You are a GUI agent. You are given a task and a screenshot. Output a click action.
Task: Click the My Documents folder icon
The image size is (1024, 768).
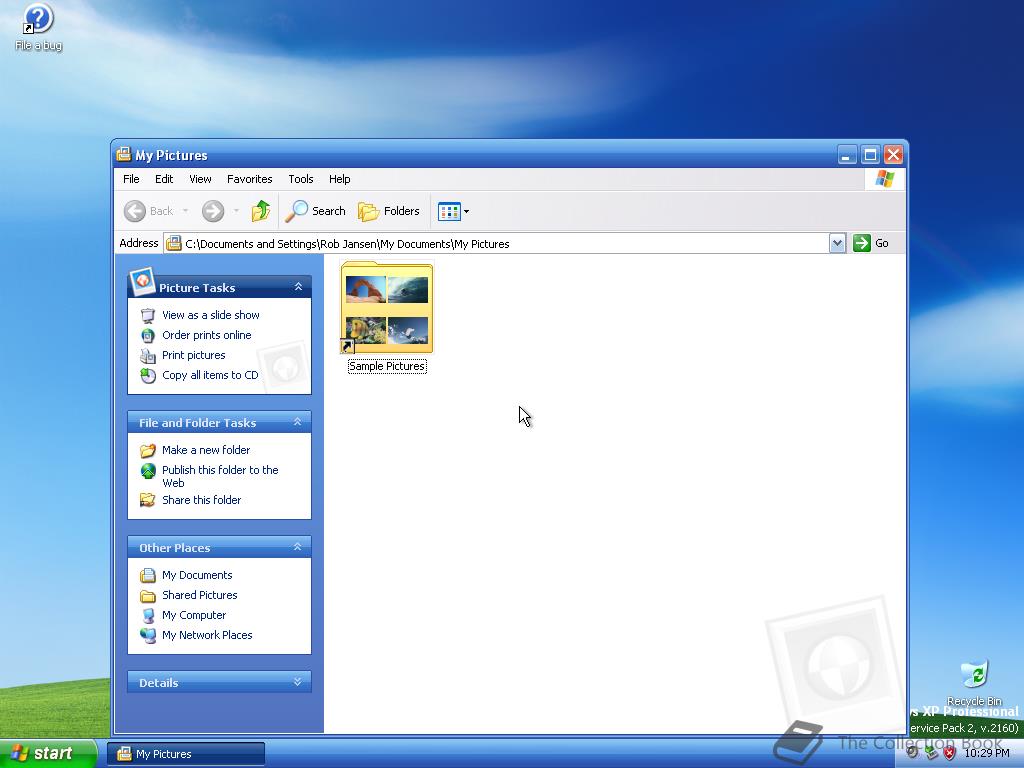click(x=148, y=575)
